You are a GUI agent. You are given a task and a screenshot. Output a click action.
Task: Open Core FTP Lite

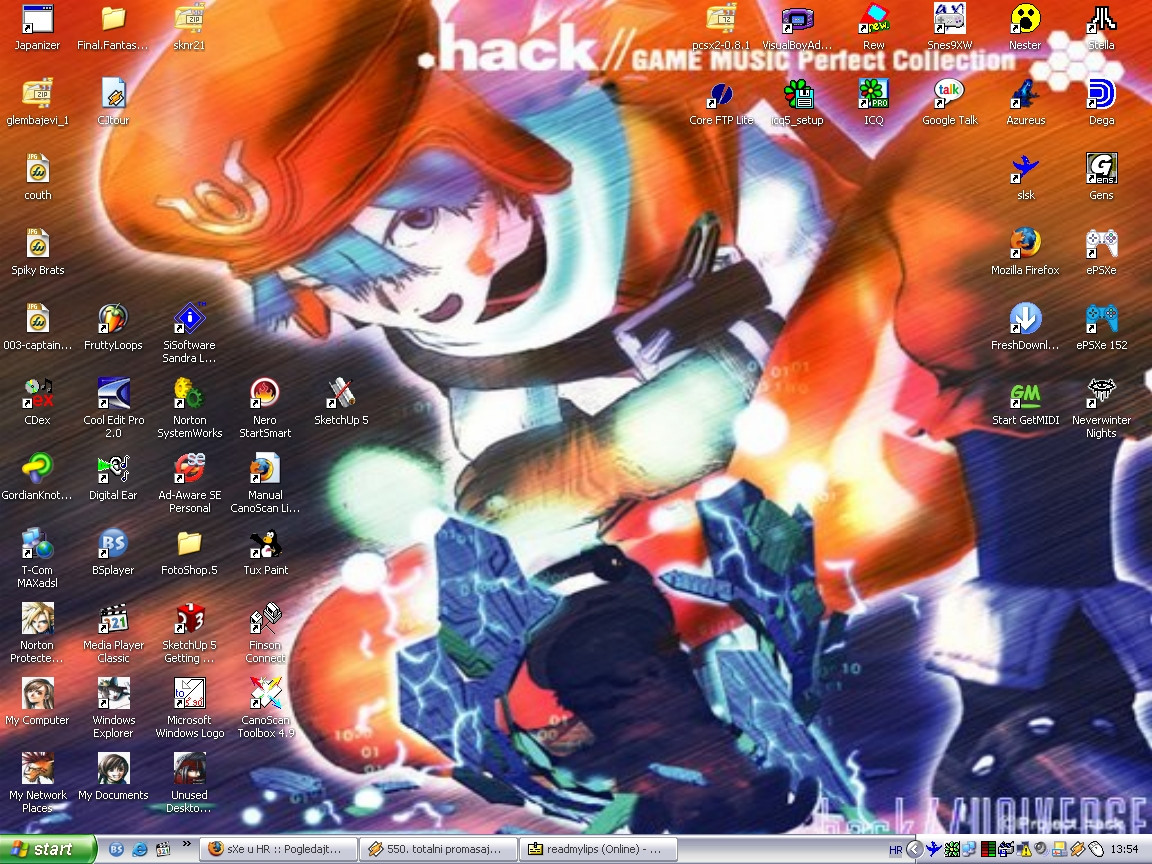(721, 102)
